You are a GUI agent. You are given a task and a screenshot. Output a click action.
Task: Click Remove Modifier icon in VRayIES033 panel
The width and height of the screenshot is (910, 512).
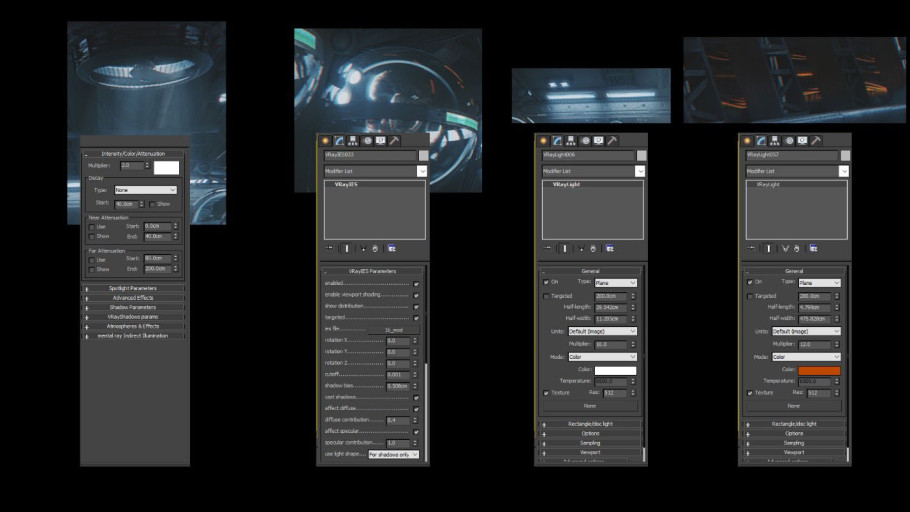(x=375, y=248)
